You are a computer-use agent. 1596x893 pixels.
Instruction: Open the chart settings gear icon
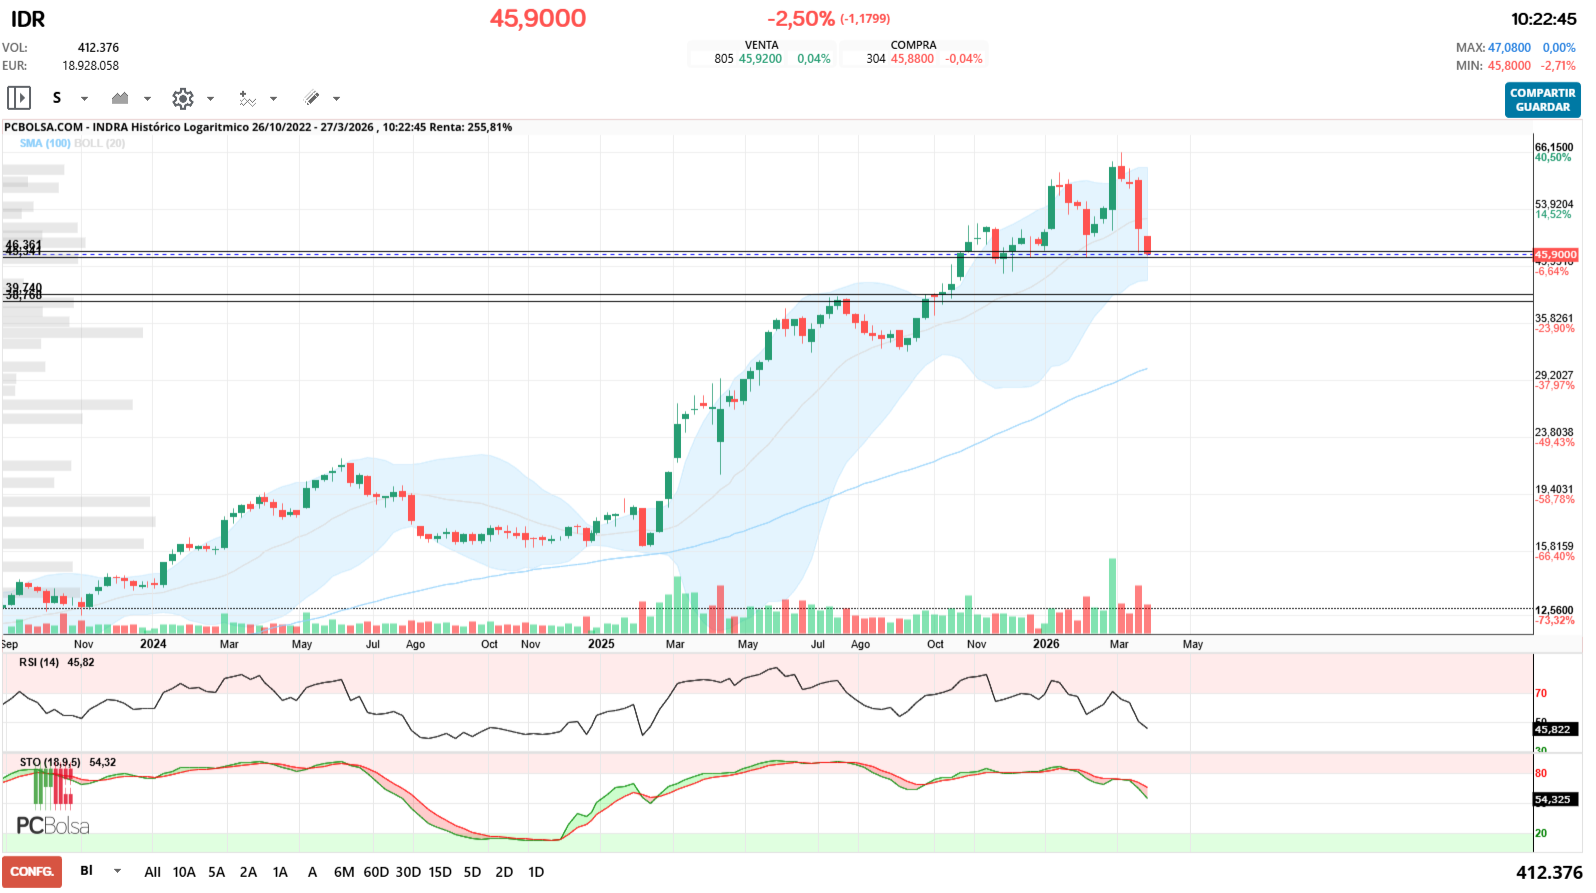[x=182, y=98]
